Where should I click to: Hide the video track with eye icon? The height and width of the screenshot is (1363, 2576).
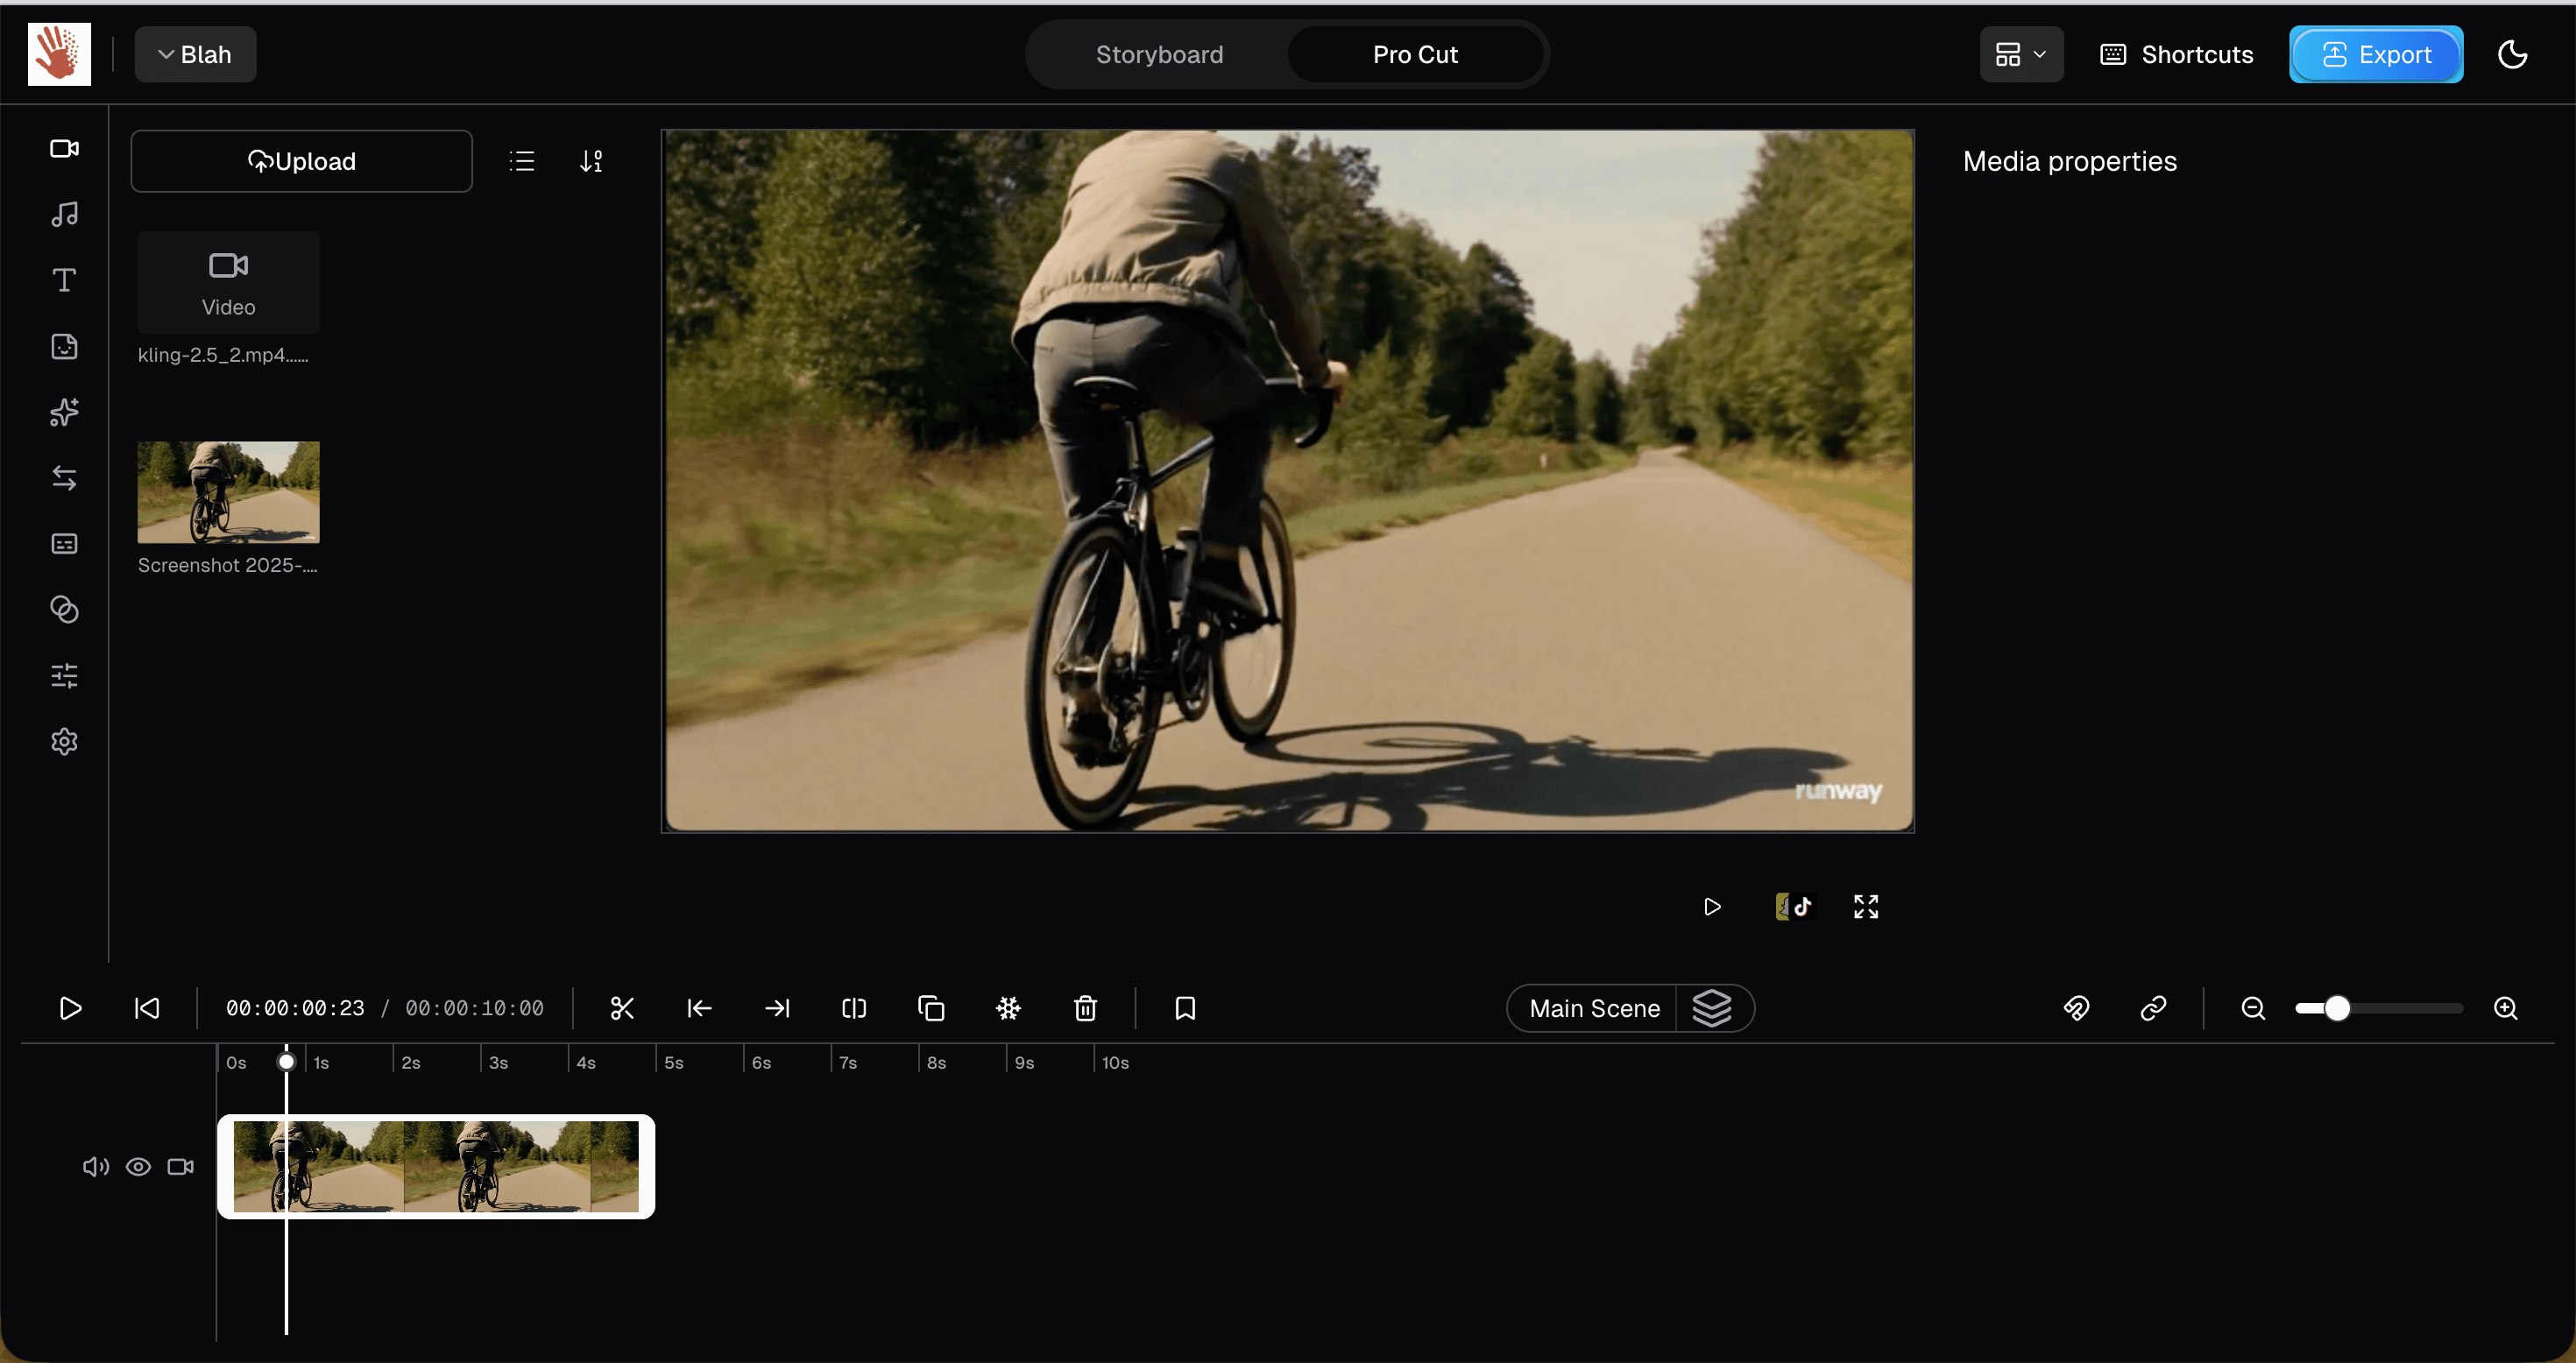point(138,1166)
